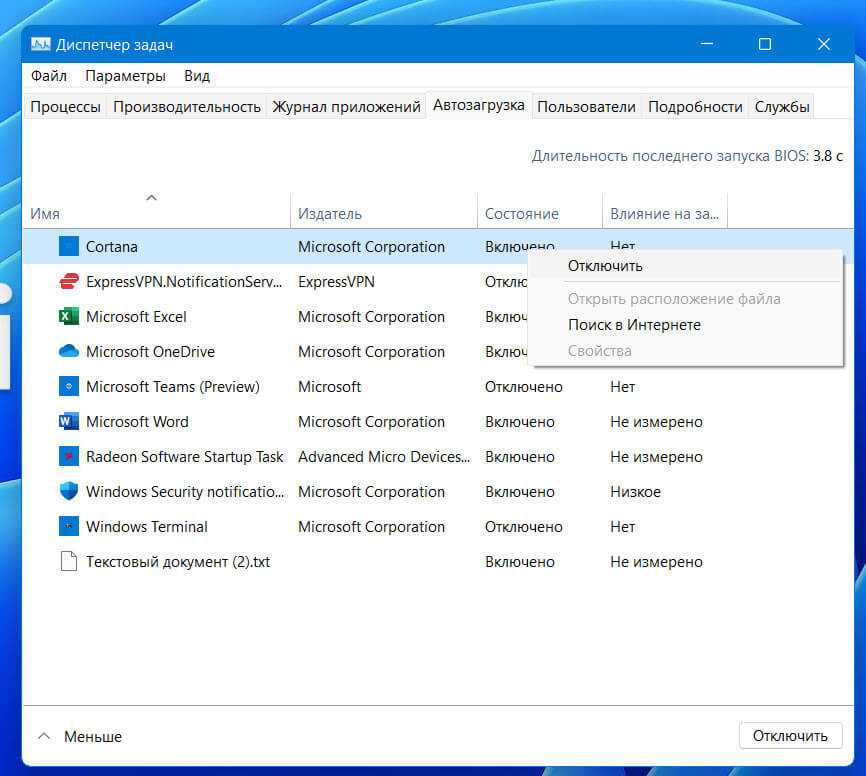Click the Издатель column header
The width and height of the screenshot is (866, 776).
click(330, 214)
